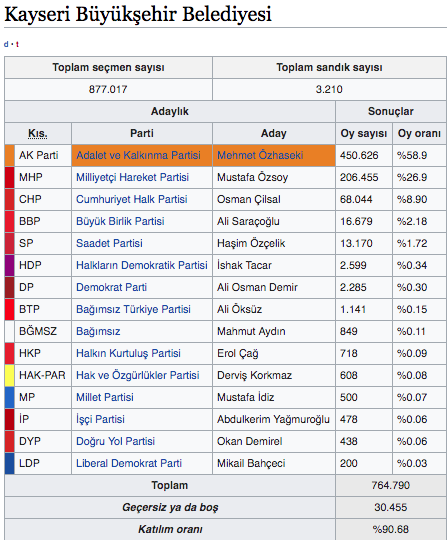447x540 pixels.
Task: Click the Toplam sandık sayısı header
Action: (x=330, y=68)
